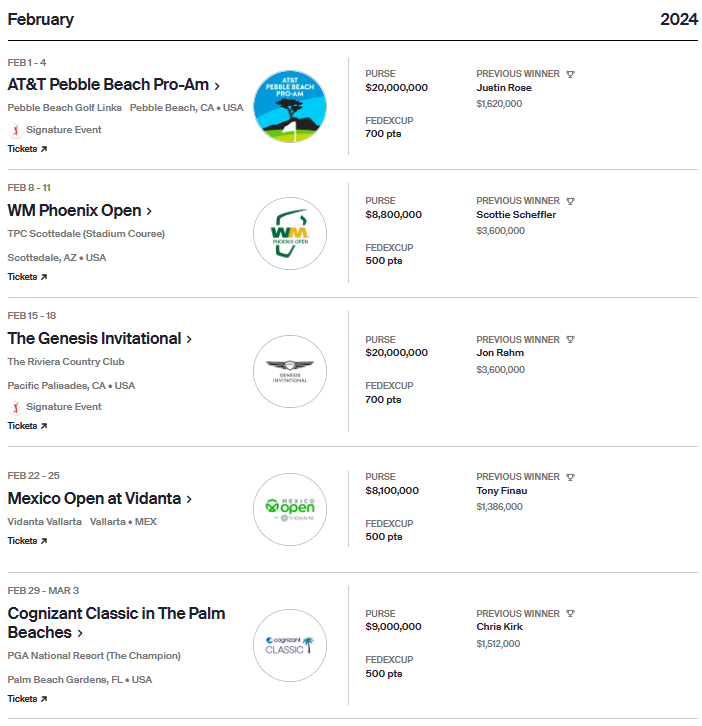Click external arrow icon on Cognizant Classic Tickets
This screenshot has width=702, height=726.
click(44, 699)
